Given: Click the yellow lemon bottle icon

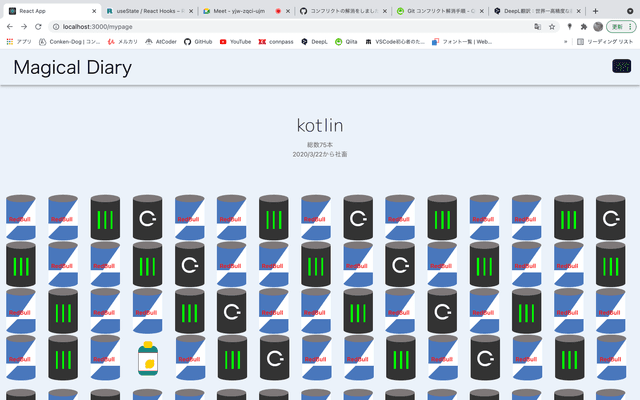Looking at the screenshot, I should click(x=148, y=358).
